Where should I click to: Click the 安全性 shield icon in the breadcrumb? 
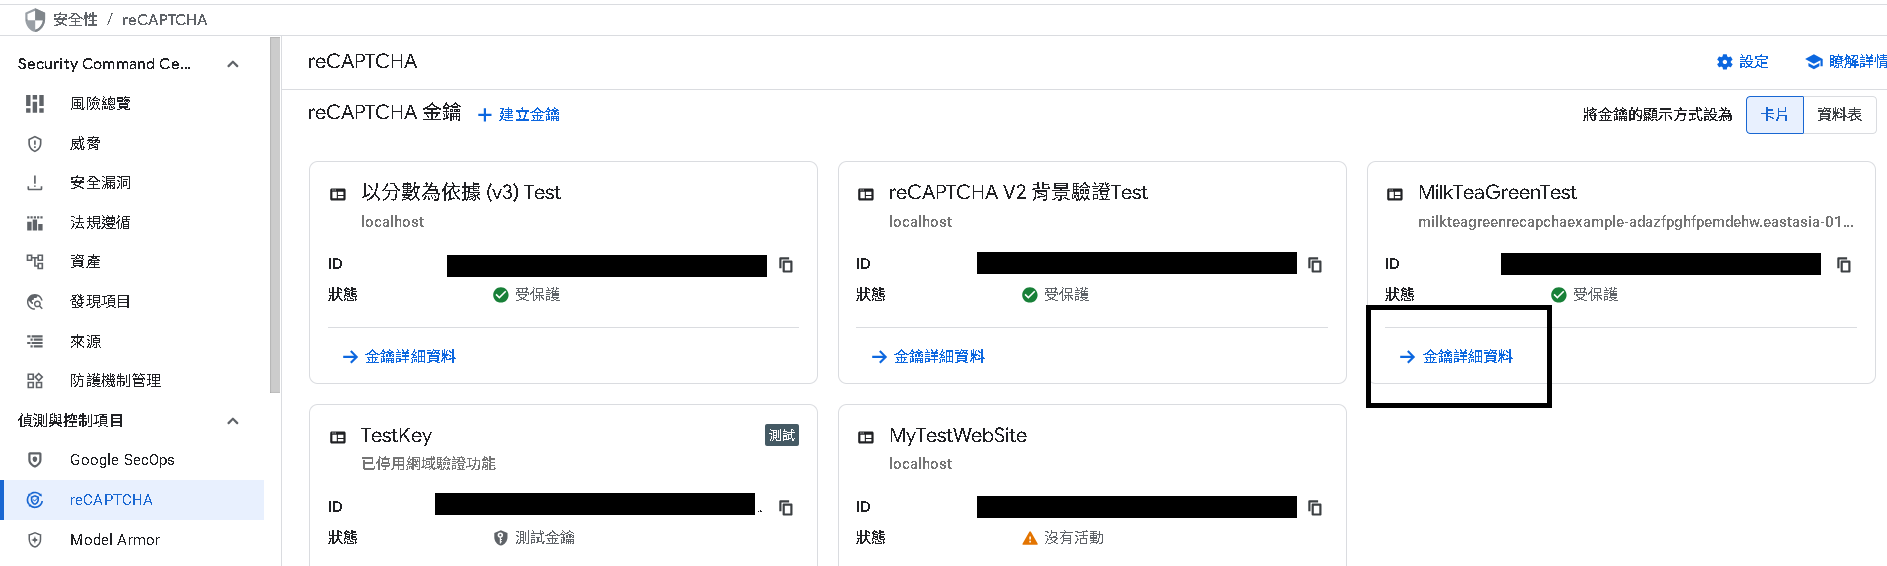[35, 20]
